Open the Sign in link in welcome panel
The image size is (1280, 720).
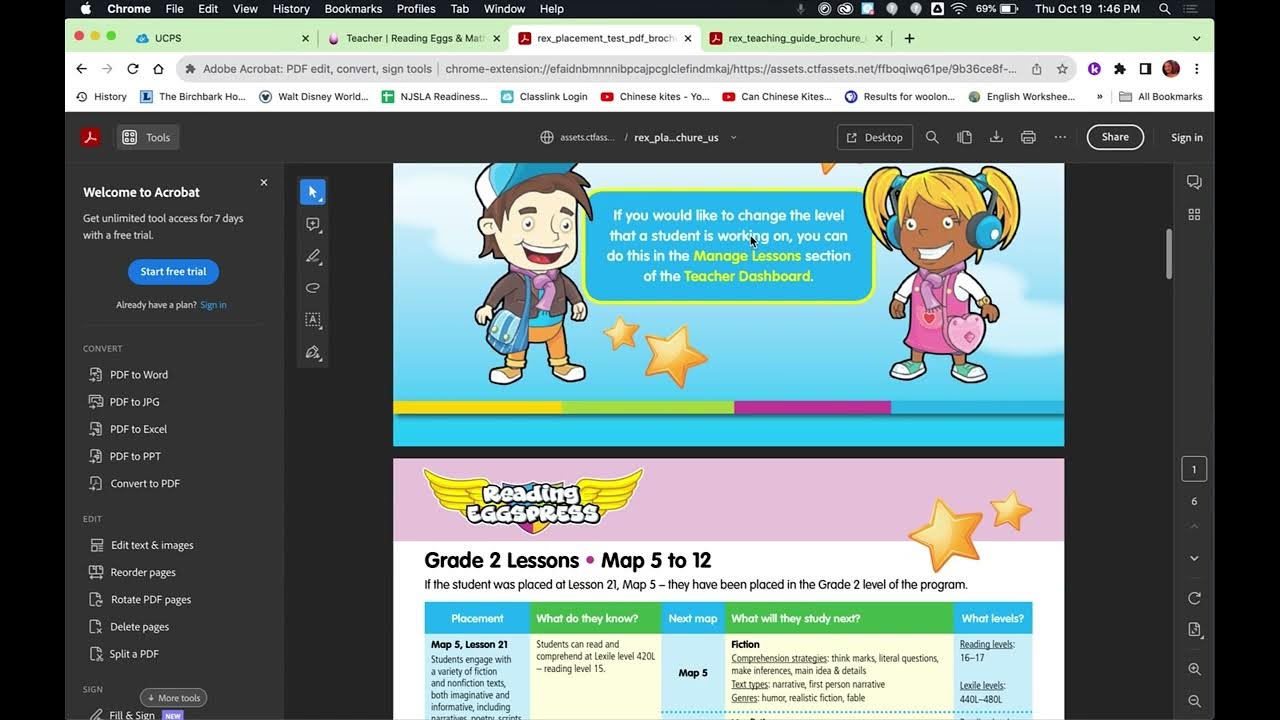coord(213,305)
